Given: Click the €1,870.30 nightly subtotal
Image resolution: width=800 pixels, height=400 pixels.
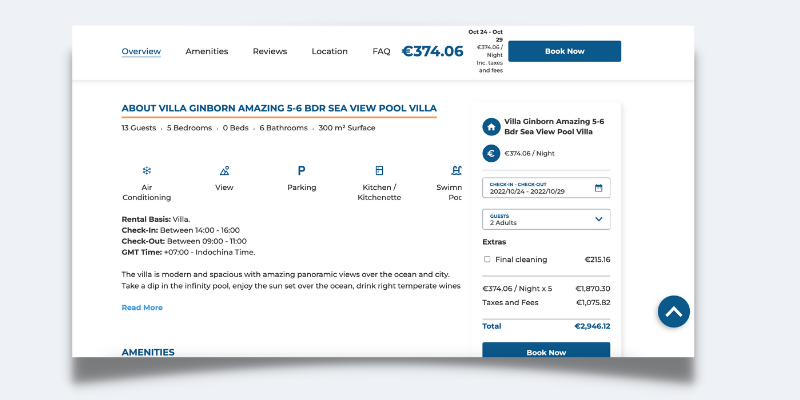Looking at the screenshot, I should (x=593, y=289).
